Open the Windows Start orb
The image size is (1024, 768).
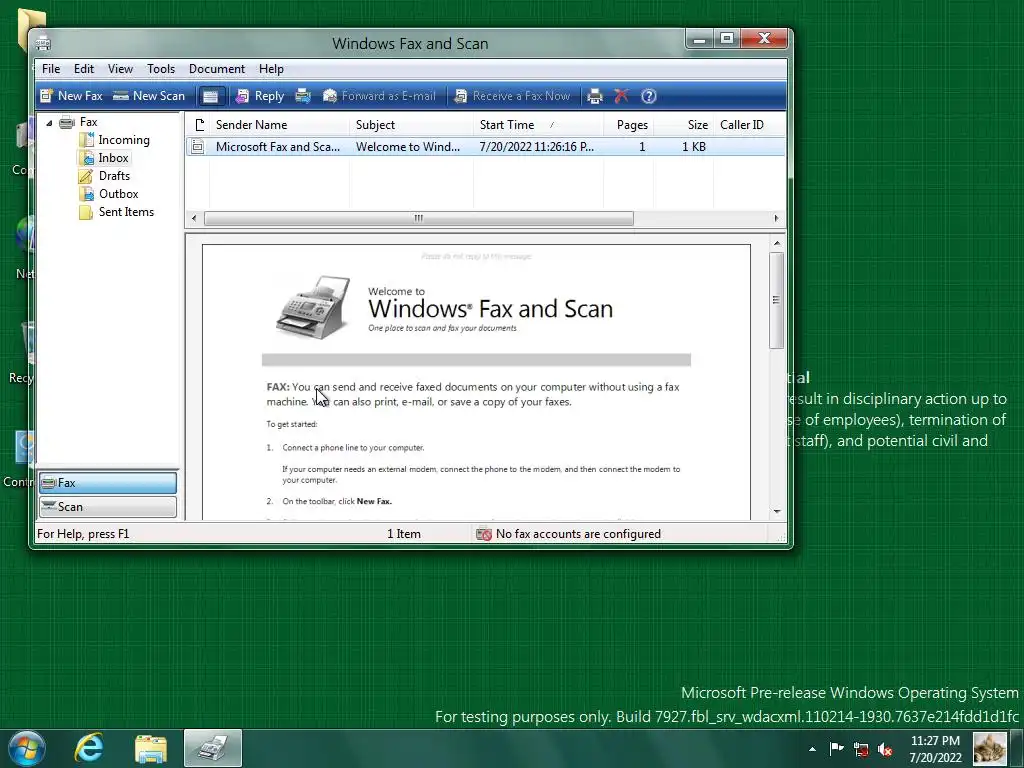coord(27,748)
